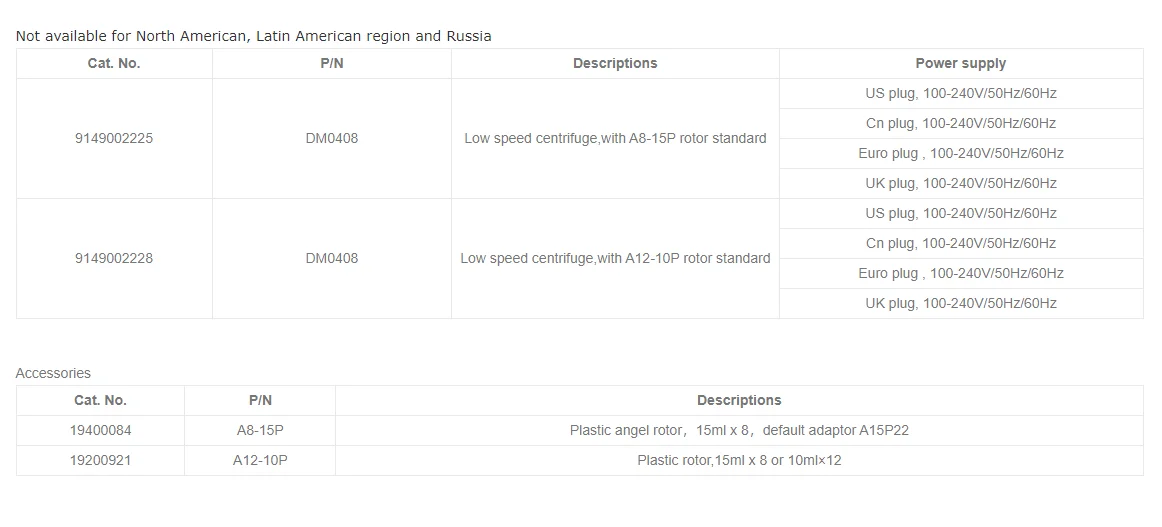Select the Power supply column header
1162x527 pixels.
point(960,63)
